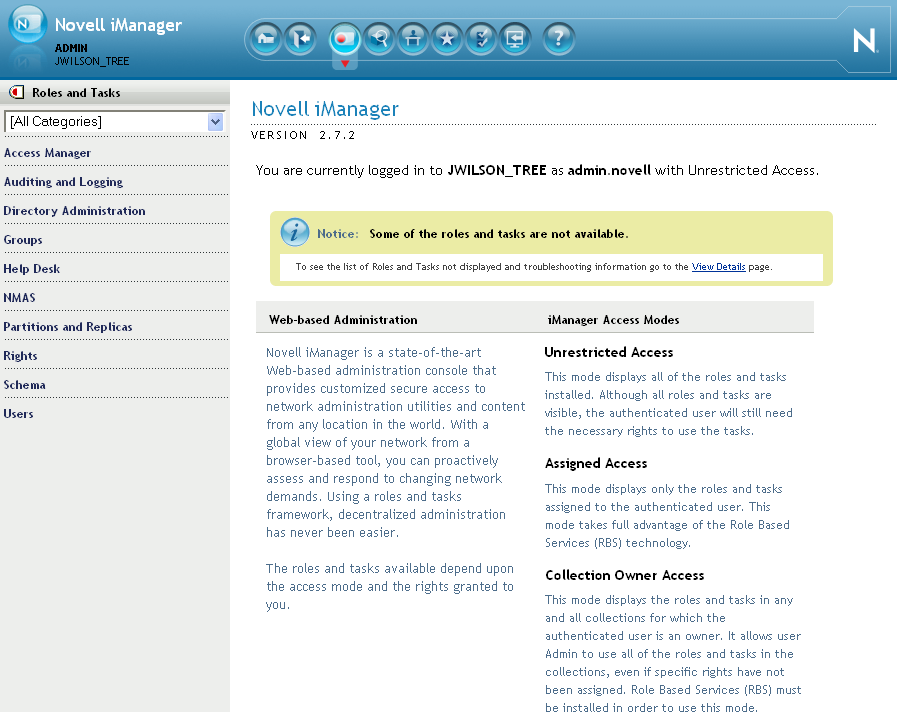Click the Novell iManager globe logo

(27, 24)
